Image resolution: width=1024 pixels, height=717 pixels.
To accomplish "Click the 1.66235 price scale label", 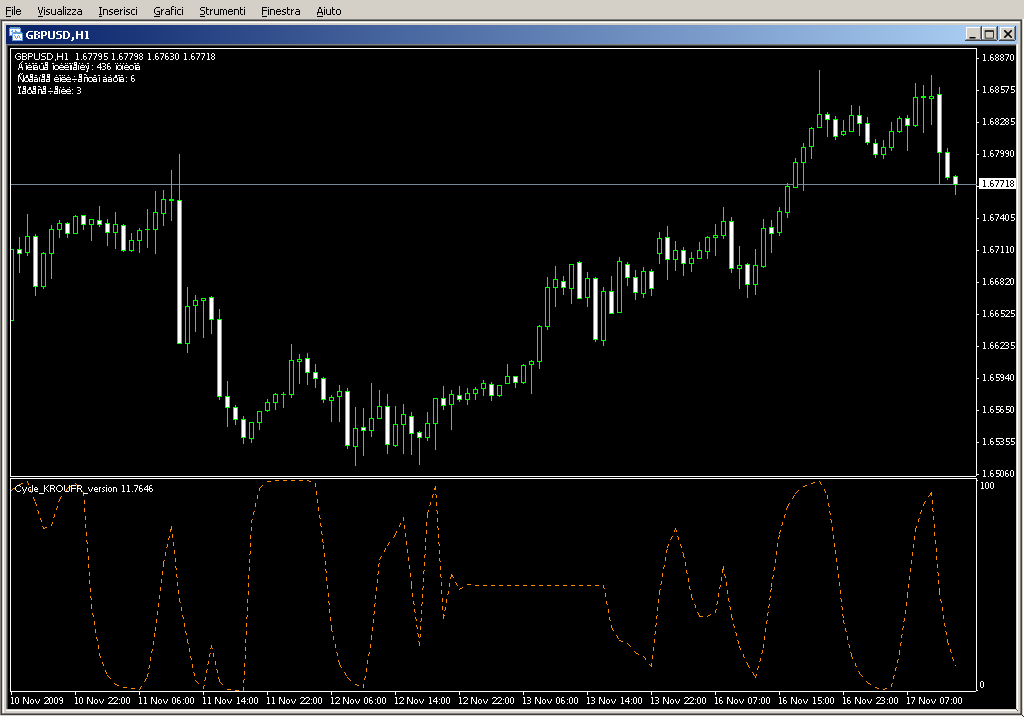I will click(x=999, y=345).
